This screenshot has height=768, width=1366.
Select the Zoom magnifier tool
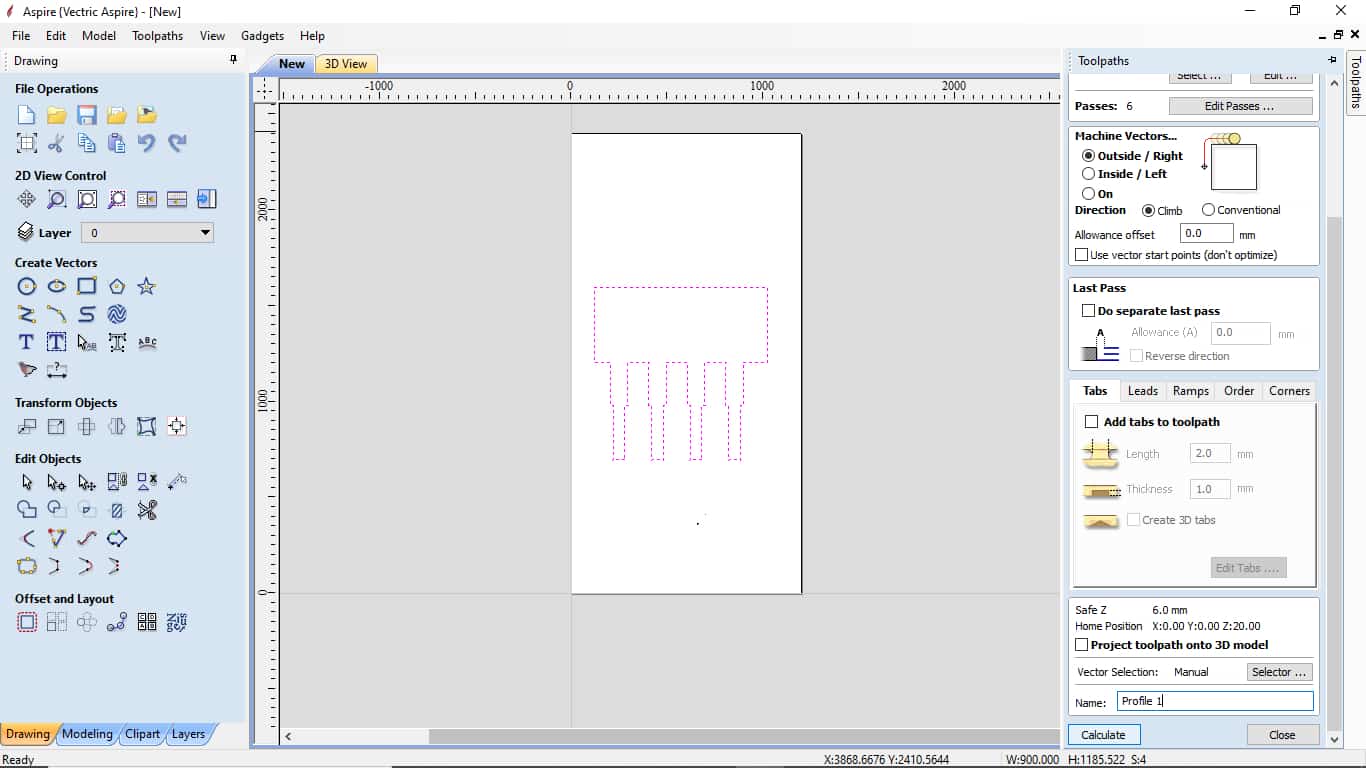(x=57, y=199)
